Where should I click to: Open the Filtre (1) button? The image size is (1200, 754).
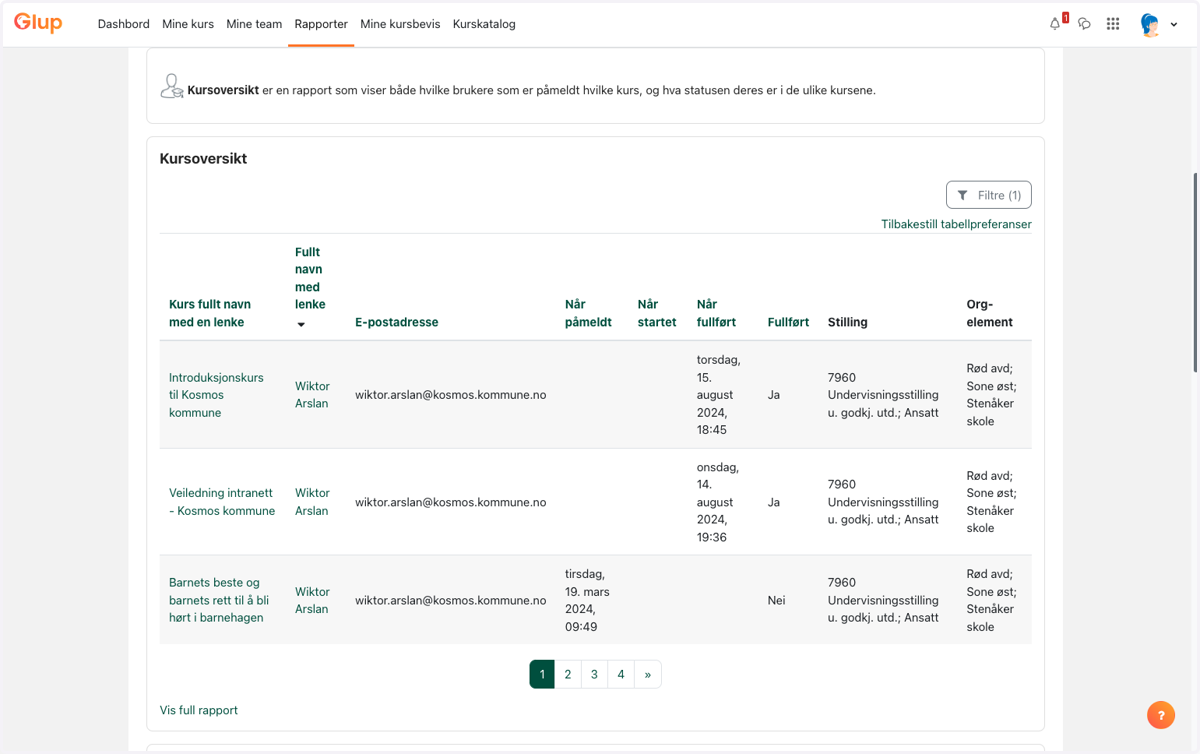tap(989, 195)
